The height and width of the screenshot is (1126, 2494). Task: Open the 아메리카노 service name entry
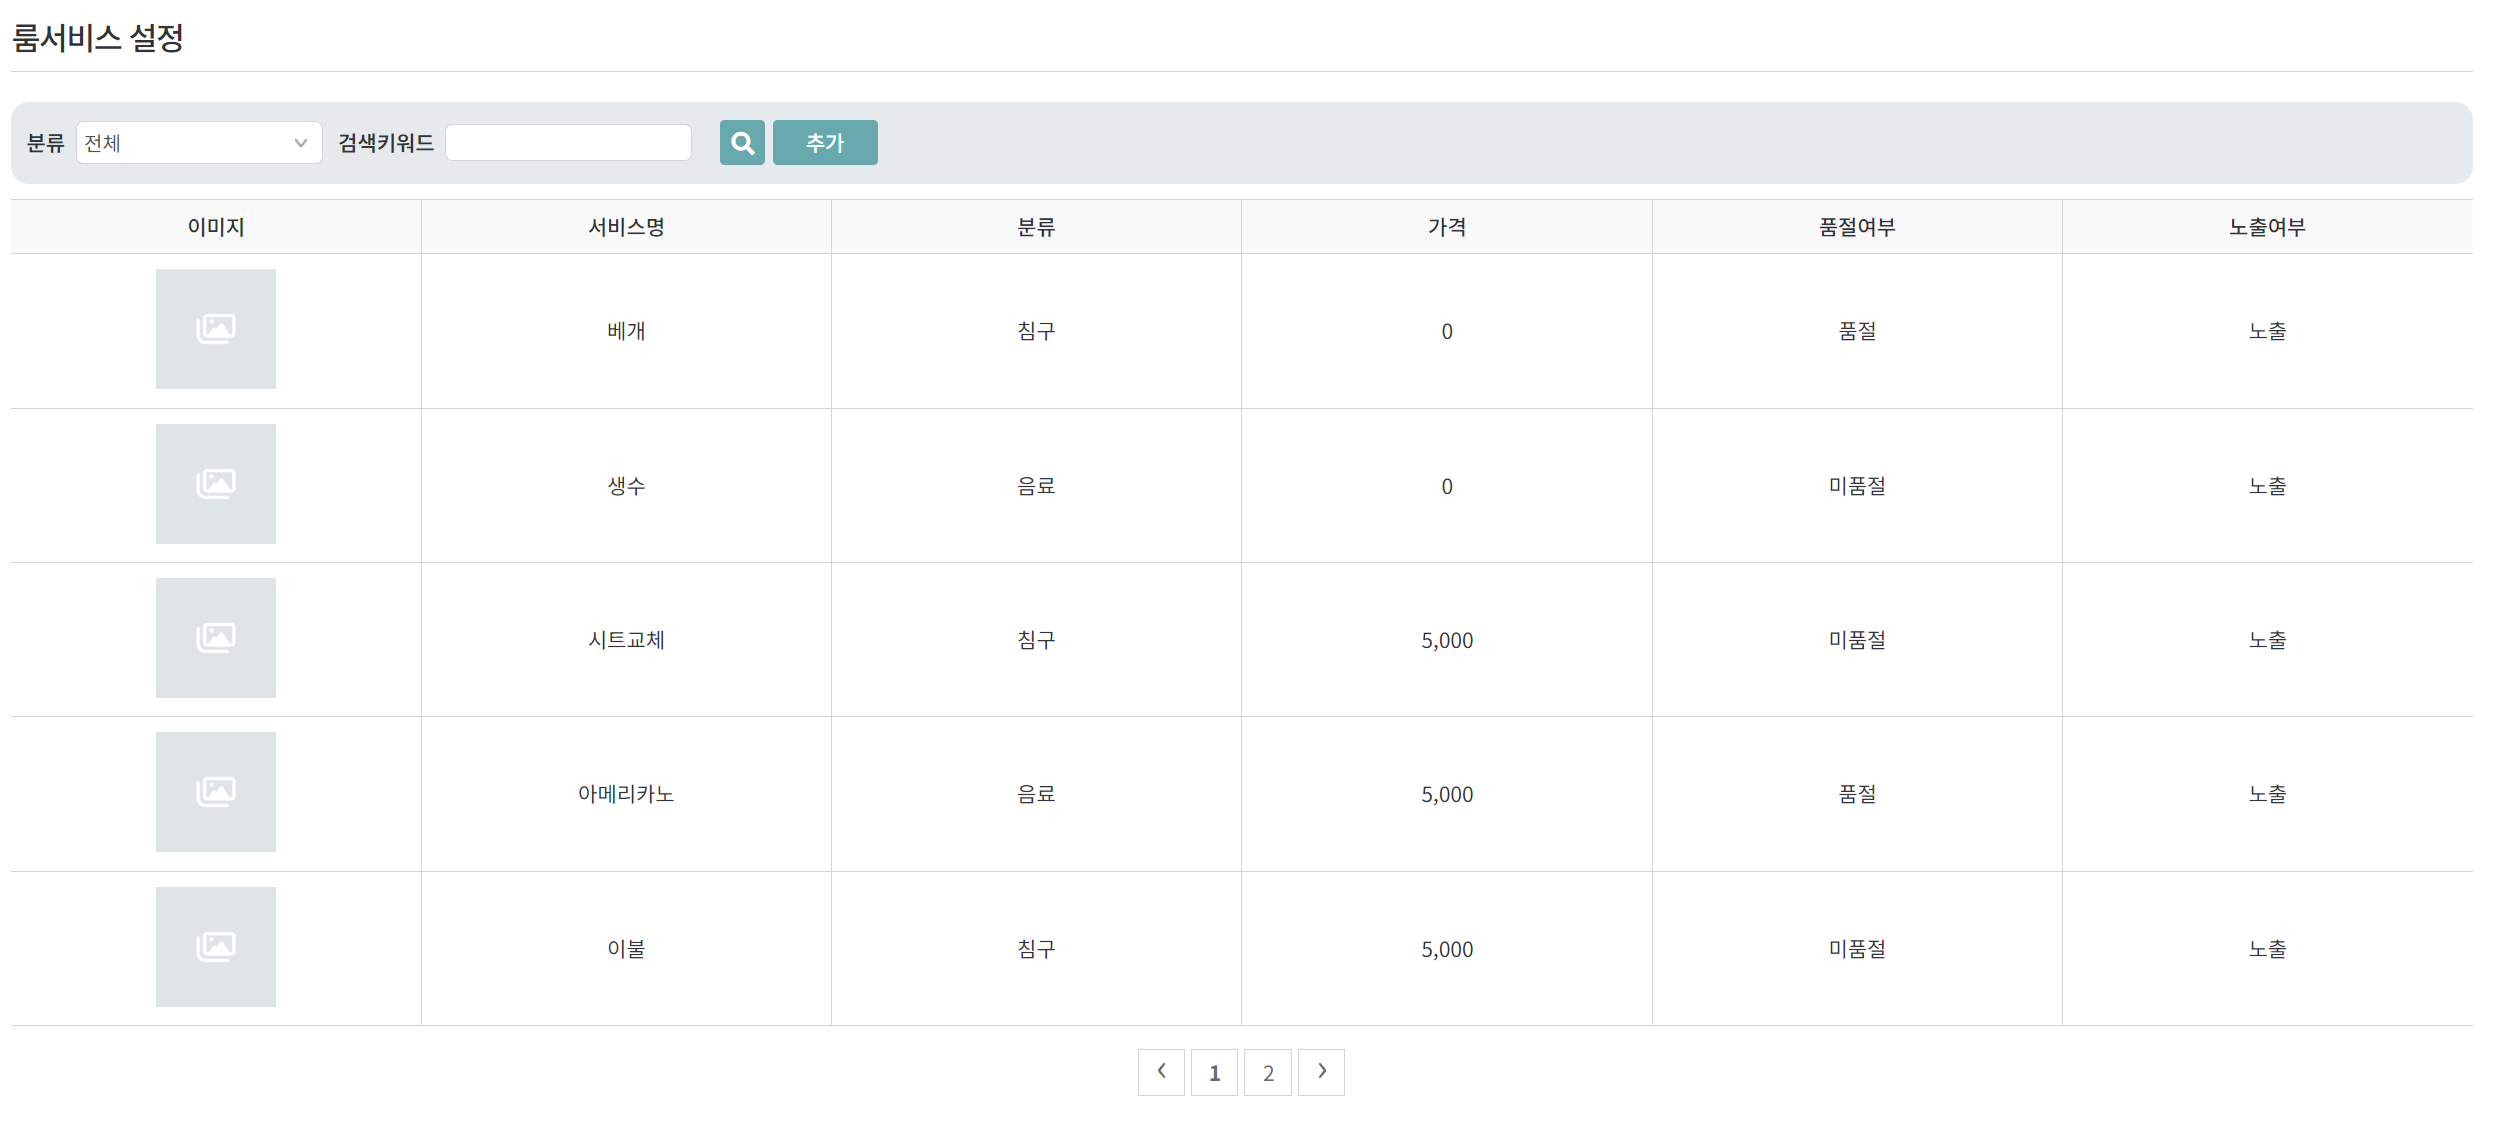pos(626,794)
